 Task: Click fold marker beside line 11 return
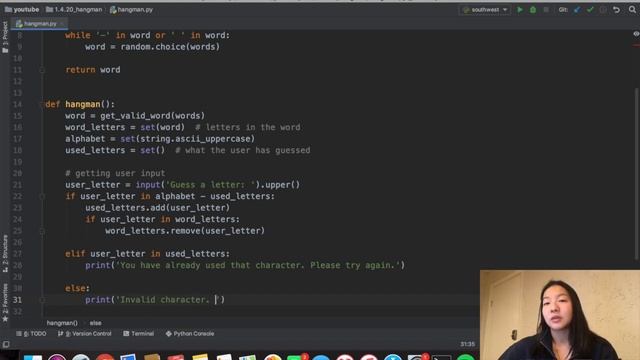[42, 70]
